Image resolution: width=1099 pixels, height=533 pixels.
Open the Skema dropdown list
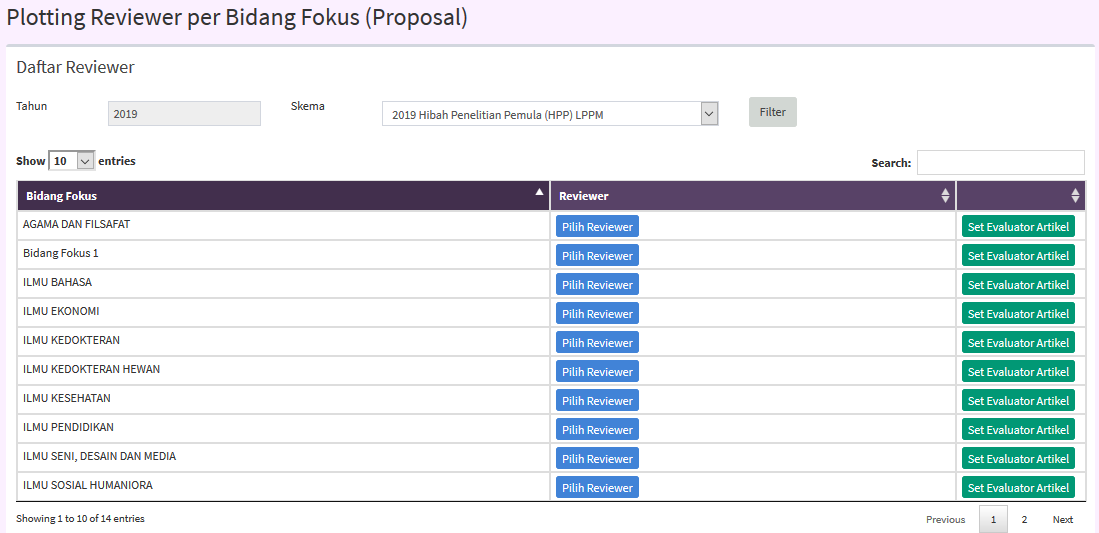[550, 114]
